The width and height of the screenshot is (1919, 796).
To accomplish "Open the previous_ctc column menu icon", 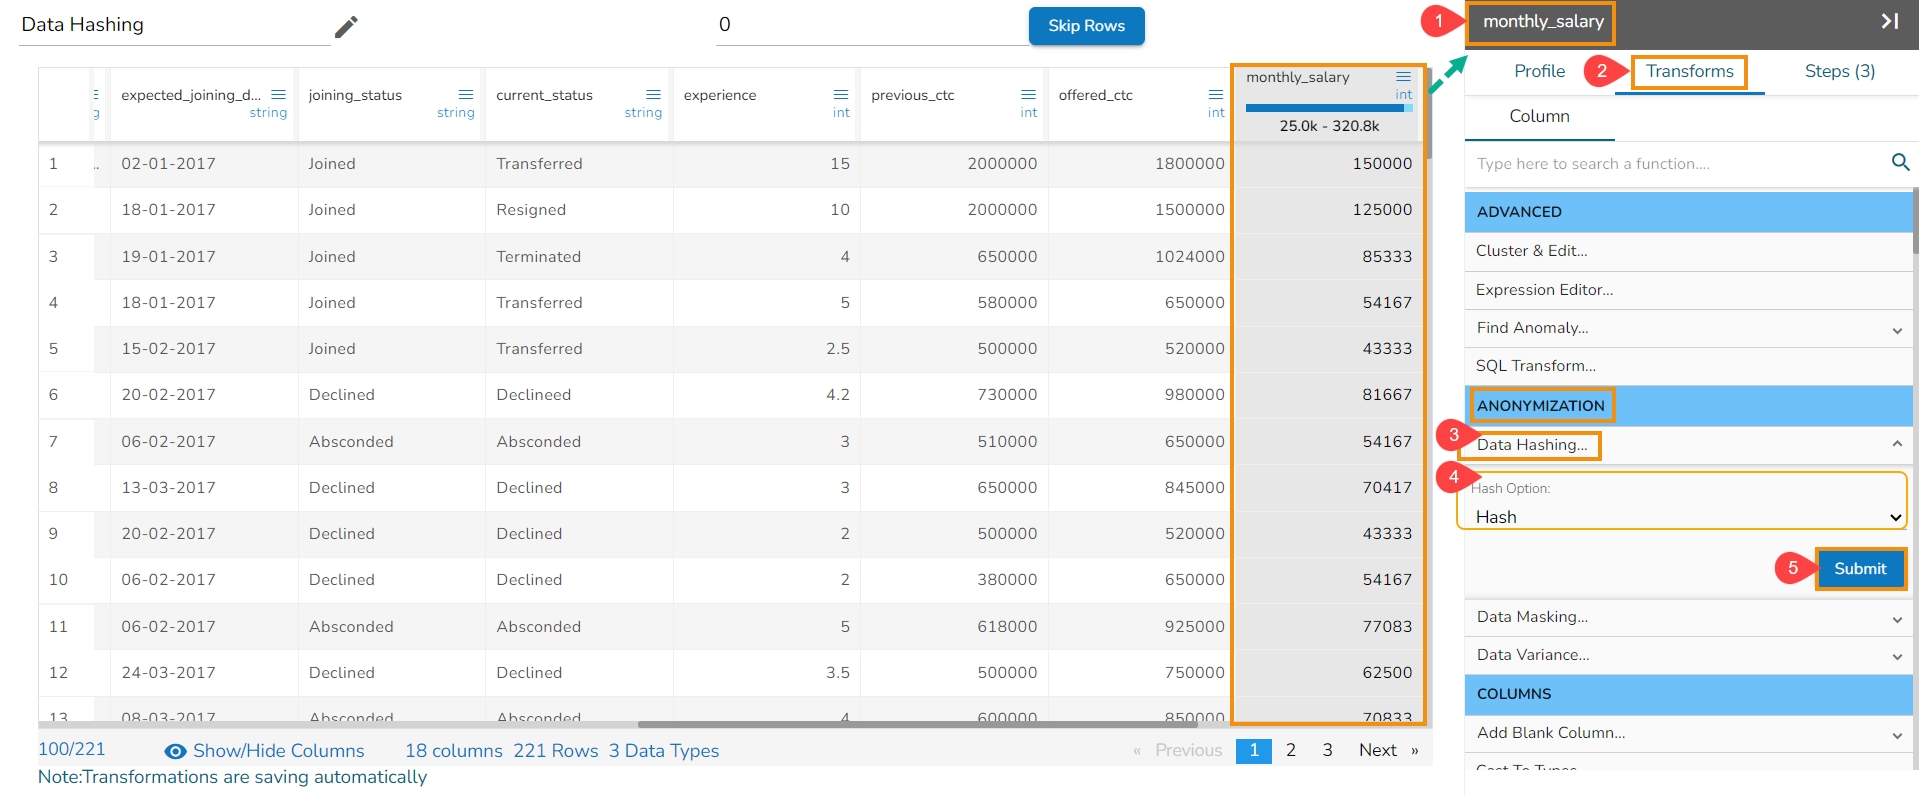I will [1028, 95].
